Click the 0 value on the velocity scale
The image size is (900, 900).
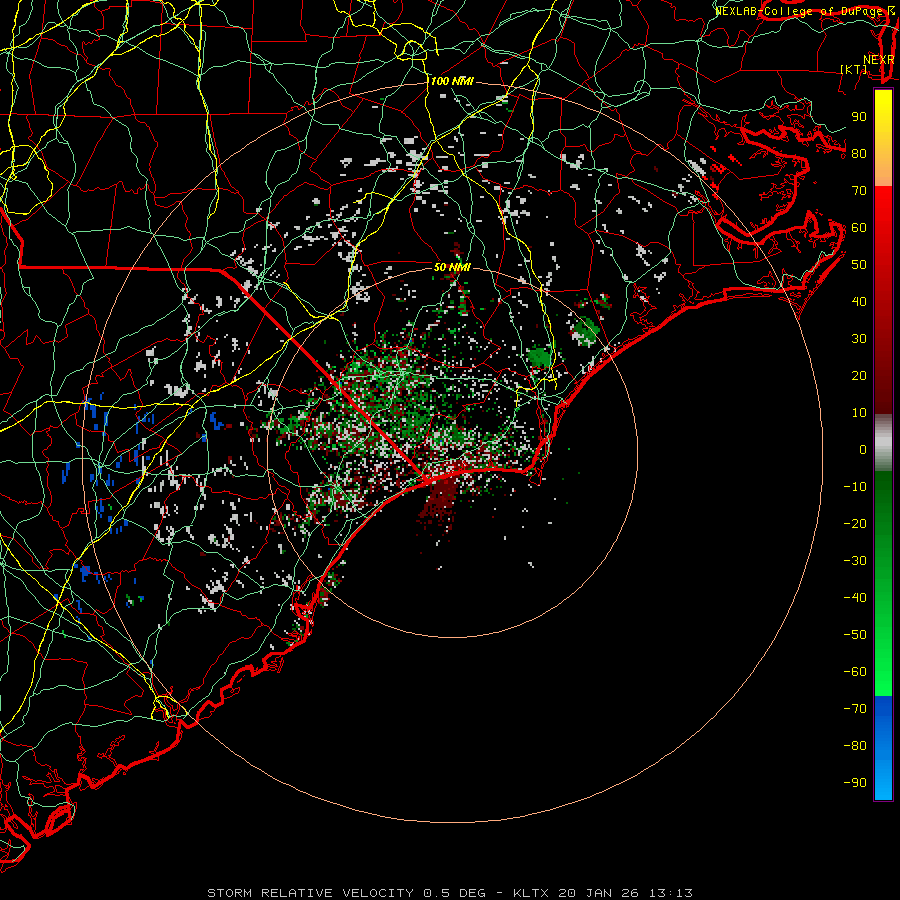coord(863,450)
